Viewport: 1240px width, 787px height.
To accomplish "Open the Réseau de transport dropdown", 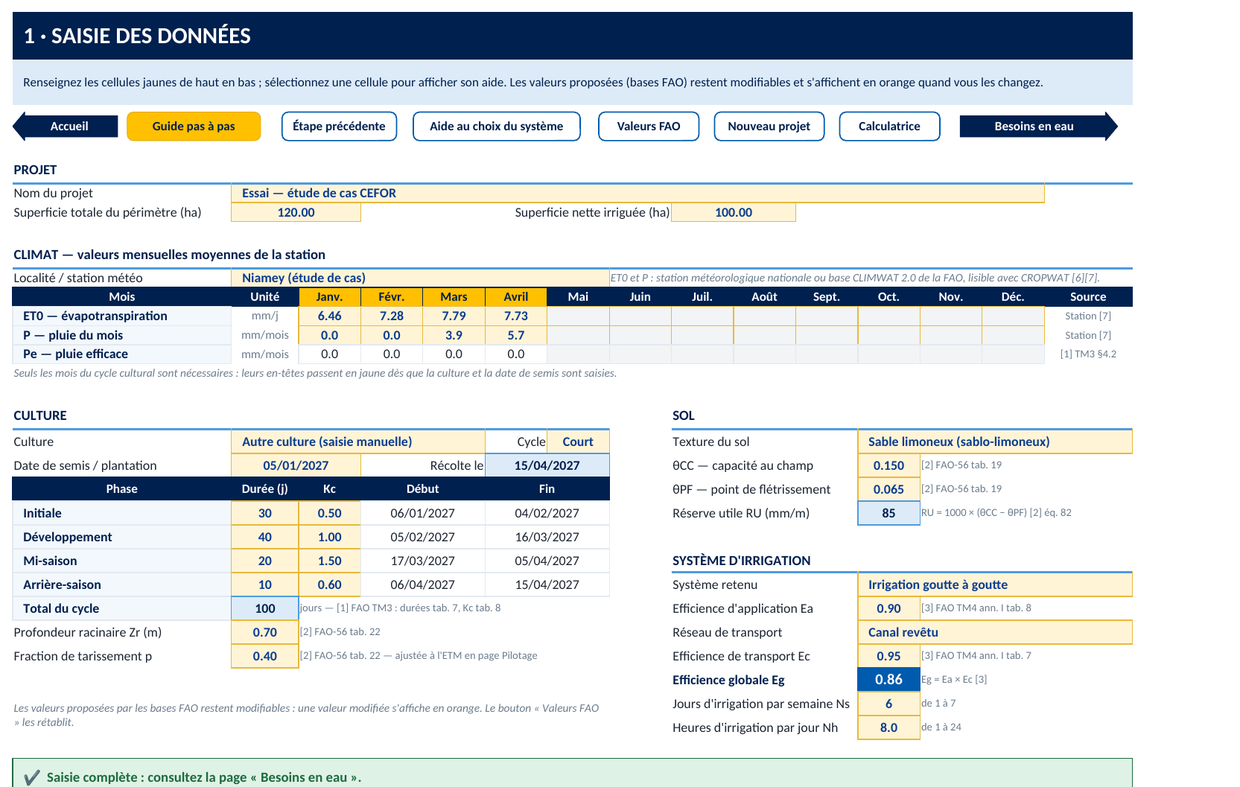I will click(995, 632).
